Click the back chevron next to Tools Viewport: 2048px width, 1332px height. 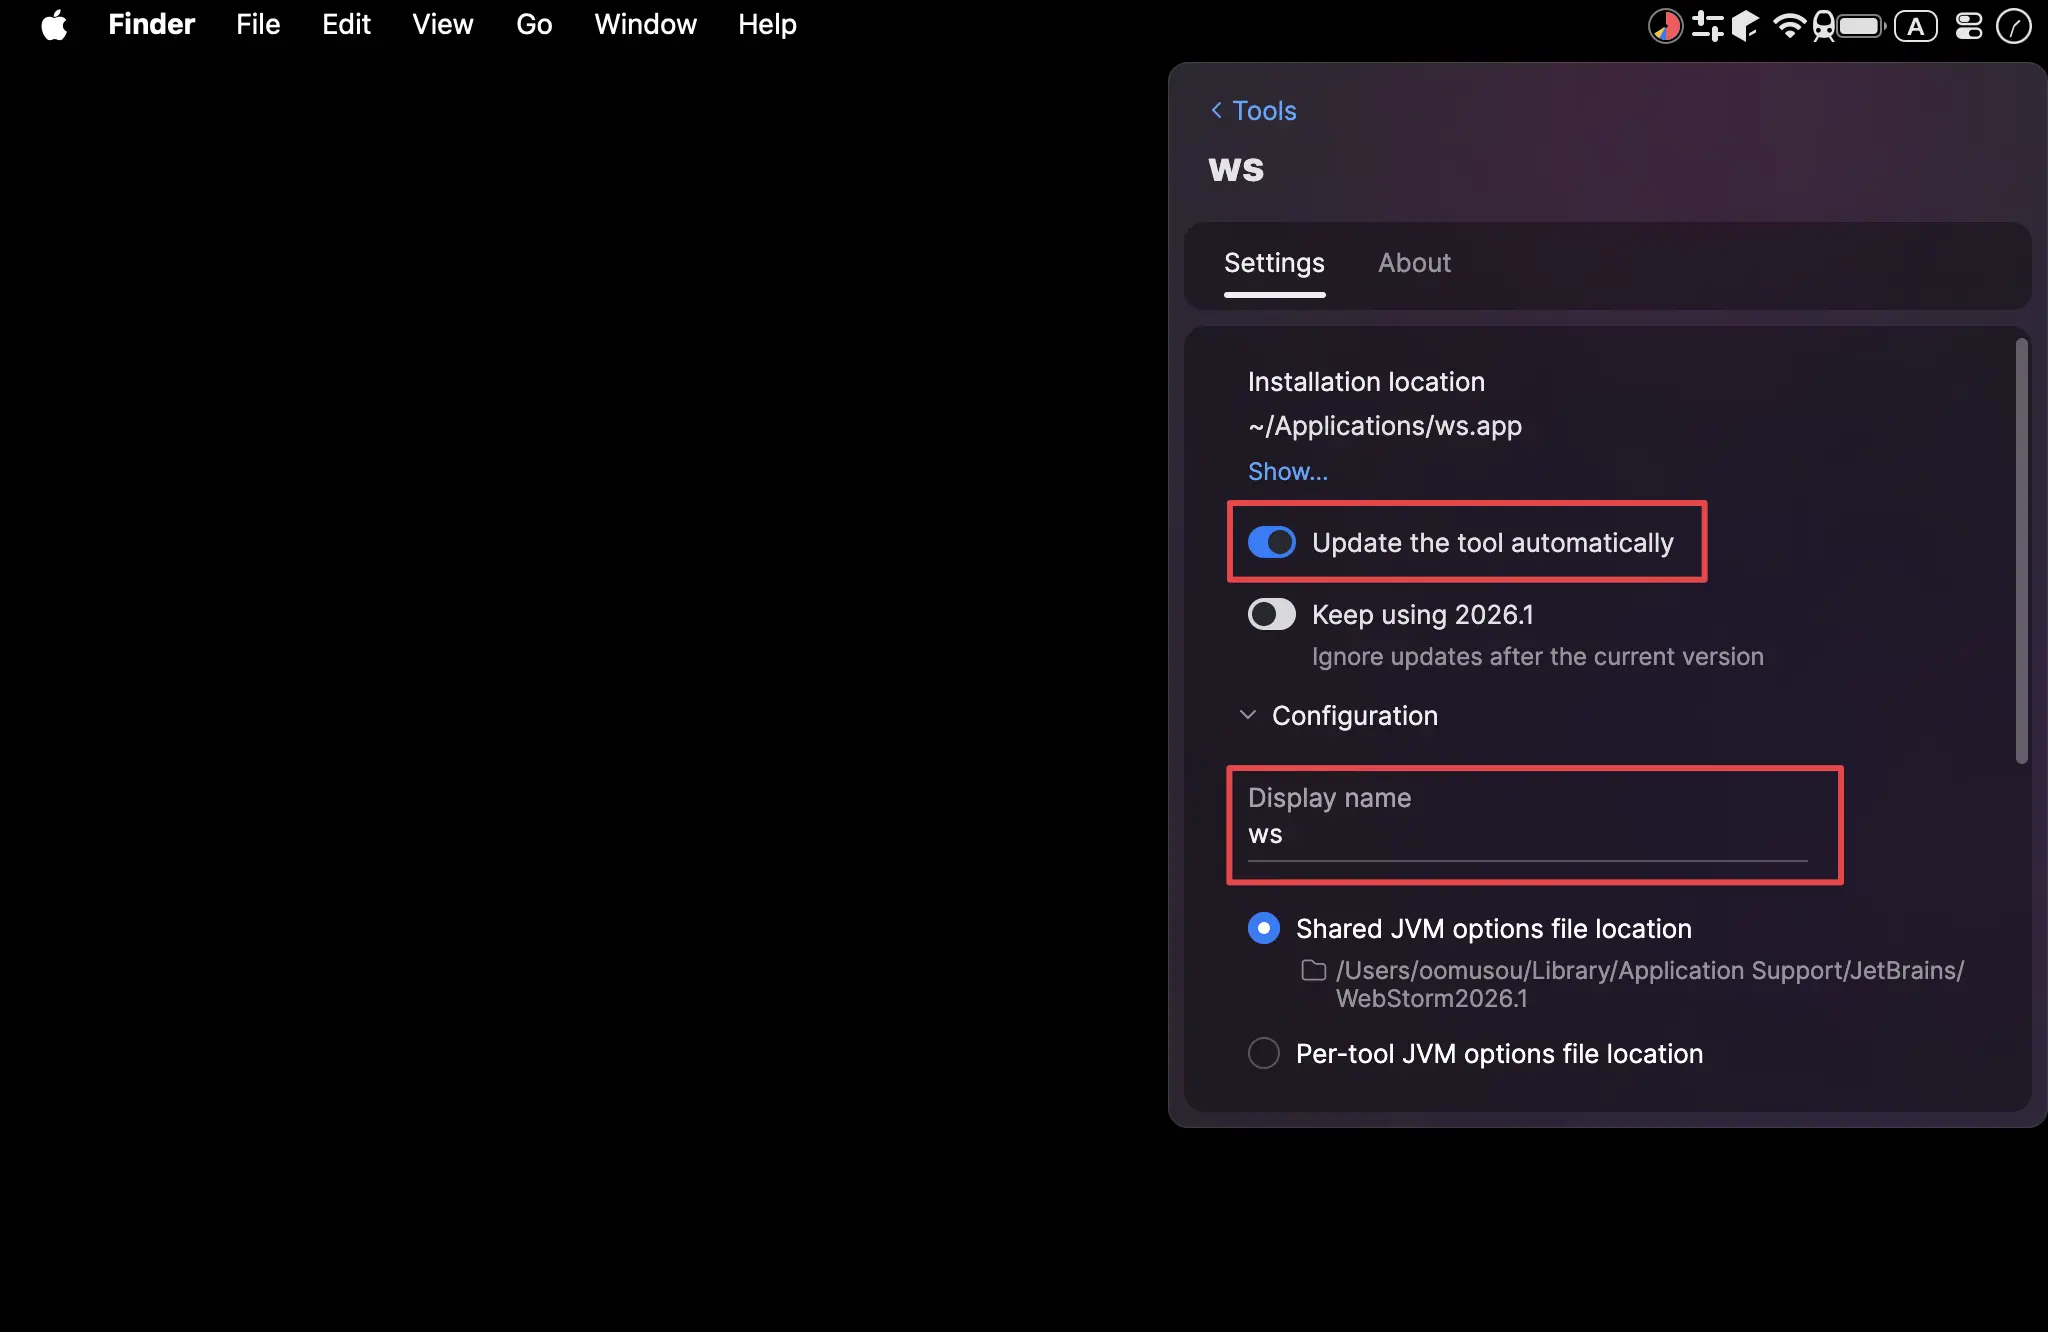pos(1216,110)
